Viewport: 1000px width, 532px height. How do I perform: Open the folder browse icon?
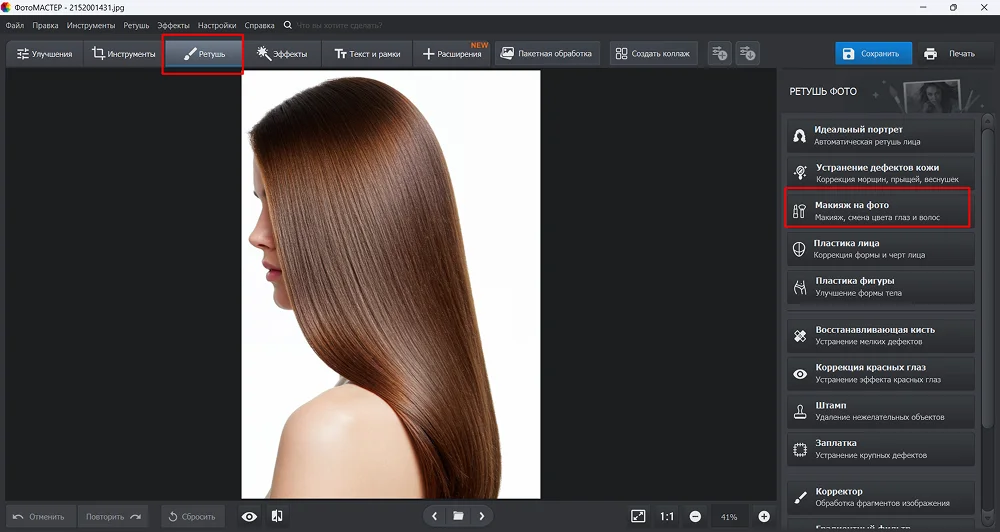point(458,517)
